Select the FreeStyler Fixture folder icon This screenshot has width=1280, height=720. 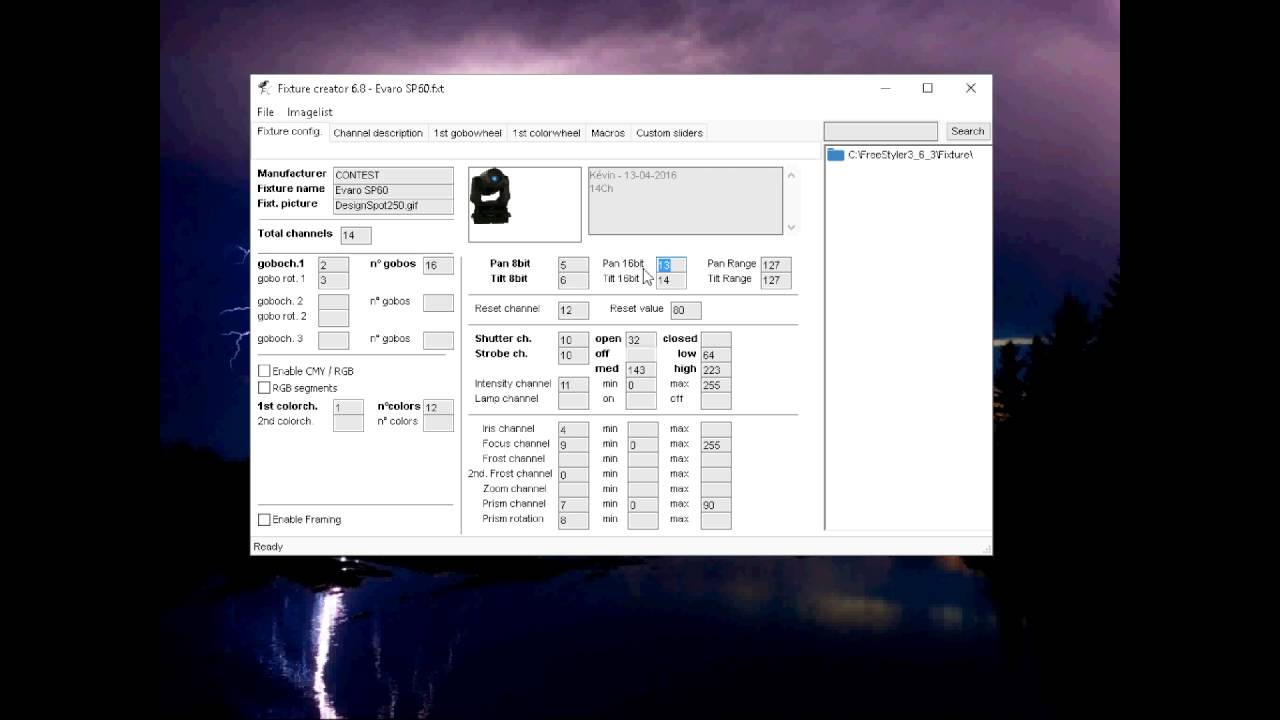(836, 155)
